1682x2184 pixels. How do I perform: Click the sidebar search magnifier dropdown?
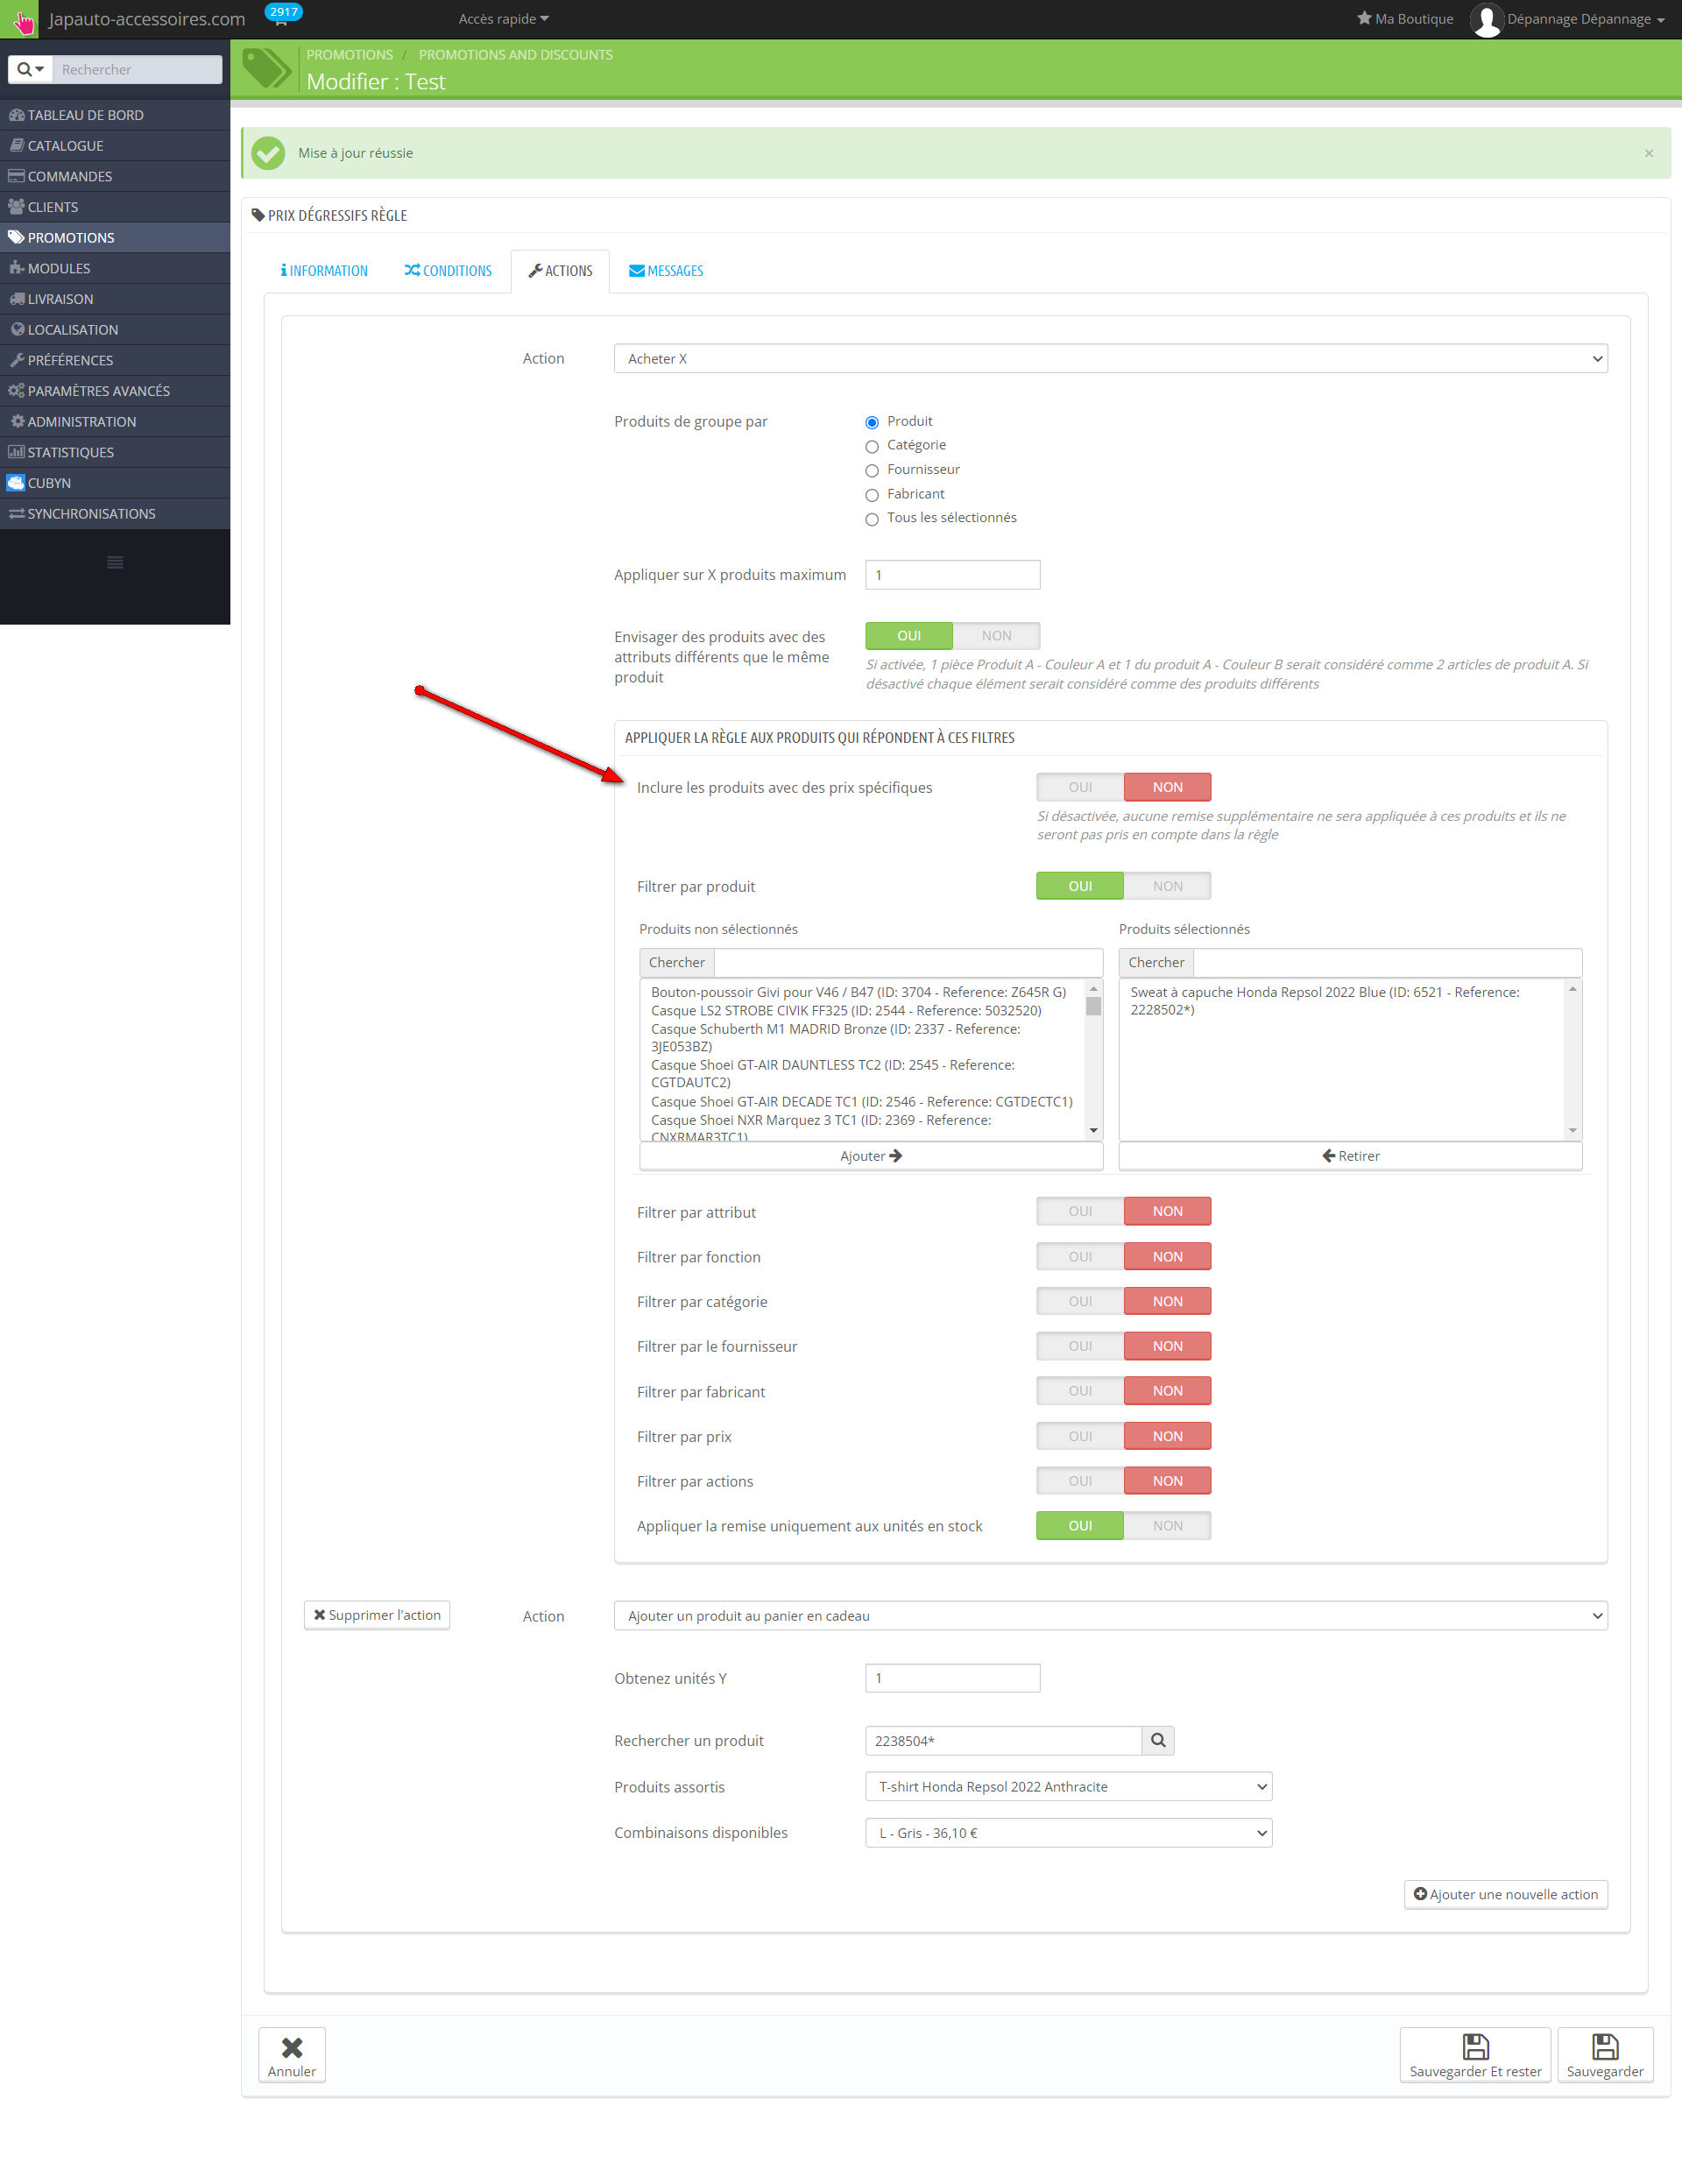(x=30, y=69)
